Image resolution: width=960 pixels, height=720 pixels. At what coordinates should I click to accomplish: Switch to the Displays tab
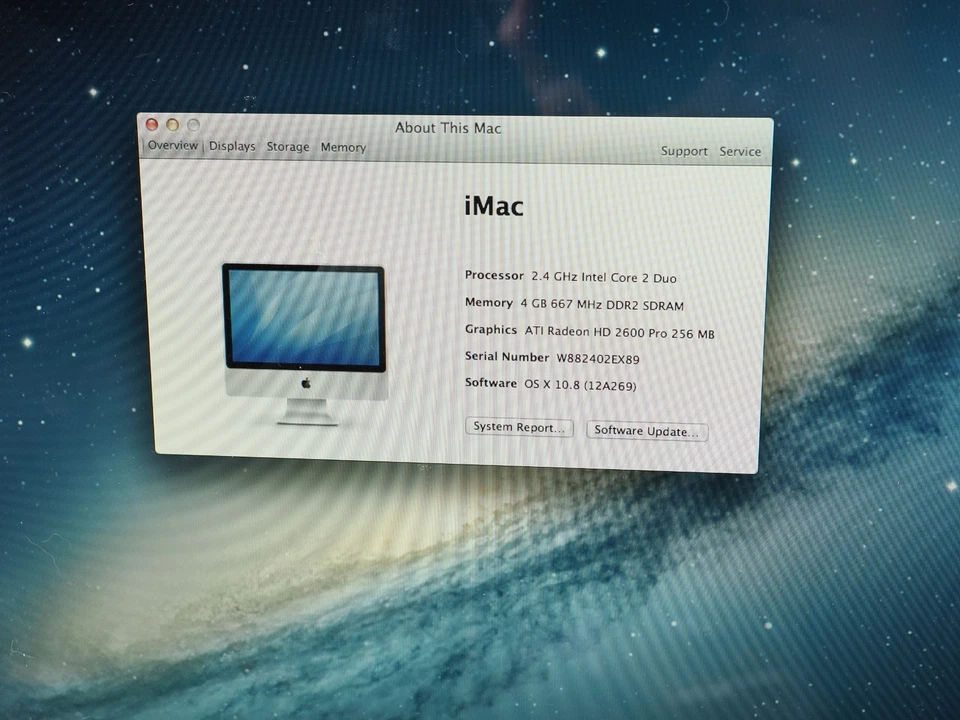click(x=231, y=146)
